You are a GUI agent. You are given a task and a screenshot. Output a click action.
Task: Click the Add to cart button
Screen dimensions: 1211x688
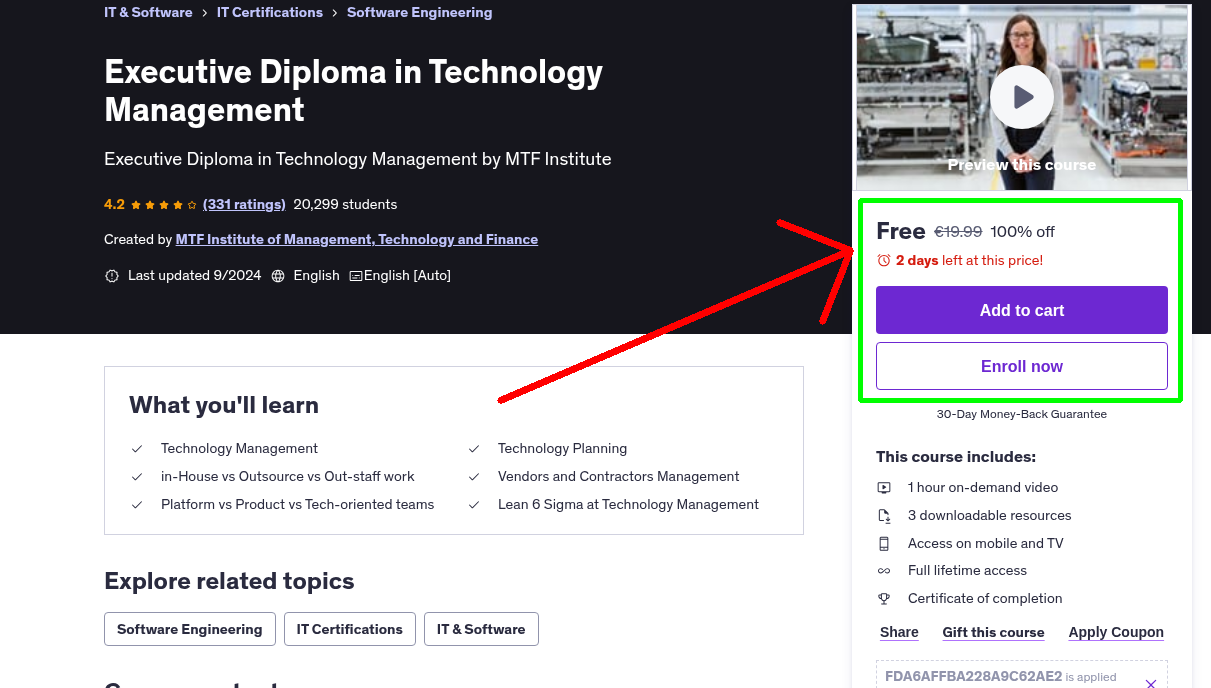coord(1022,310)
